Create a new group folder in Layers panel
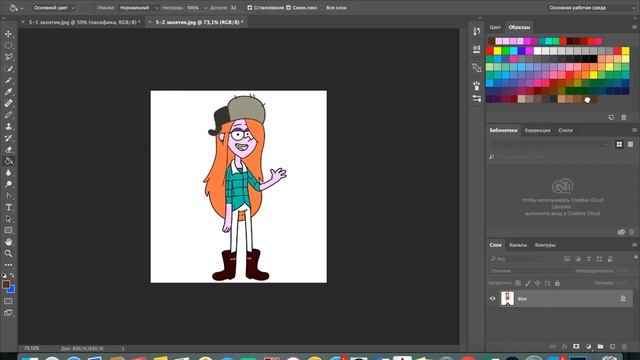This screenshot has width=640, height=360. (600, 347)
